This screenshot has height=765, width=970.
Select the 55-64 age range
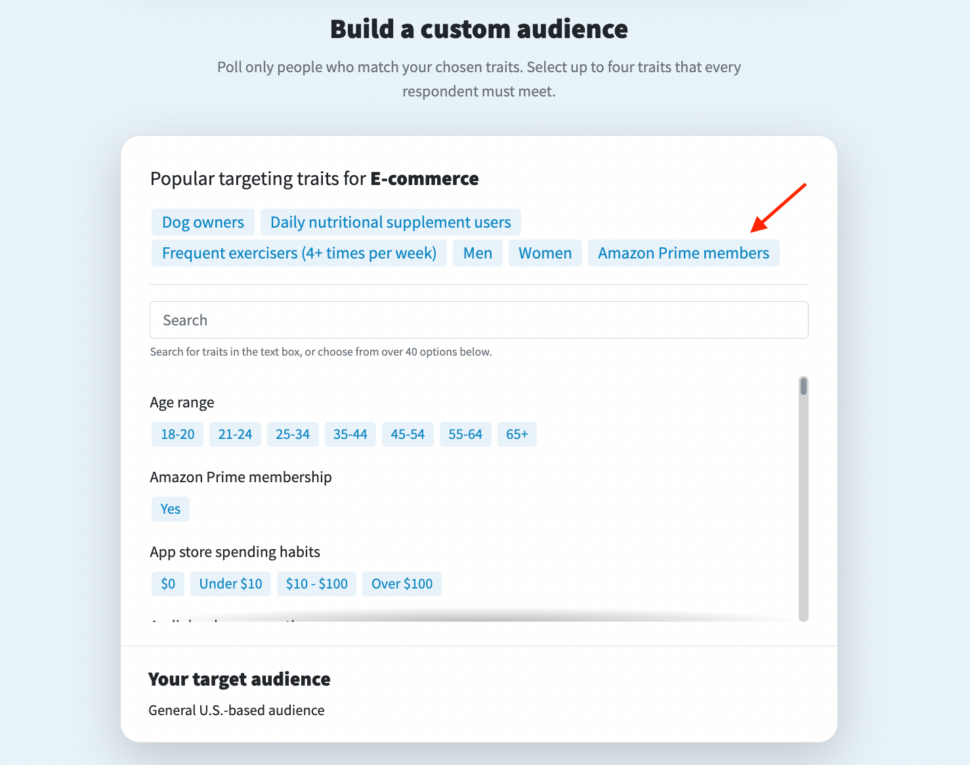point(466,434)
